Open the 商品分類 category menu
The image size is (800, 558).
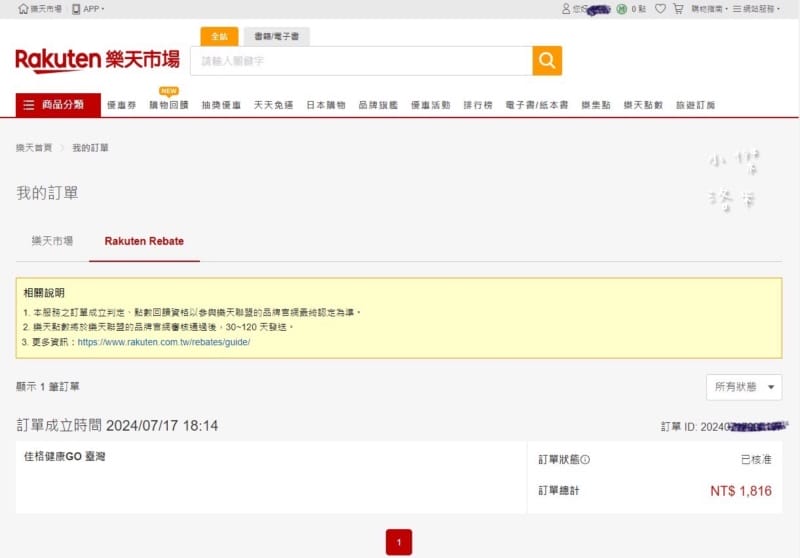(x=58, y=105)
